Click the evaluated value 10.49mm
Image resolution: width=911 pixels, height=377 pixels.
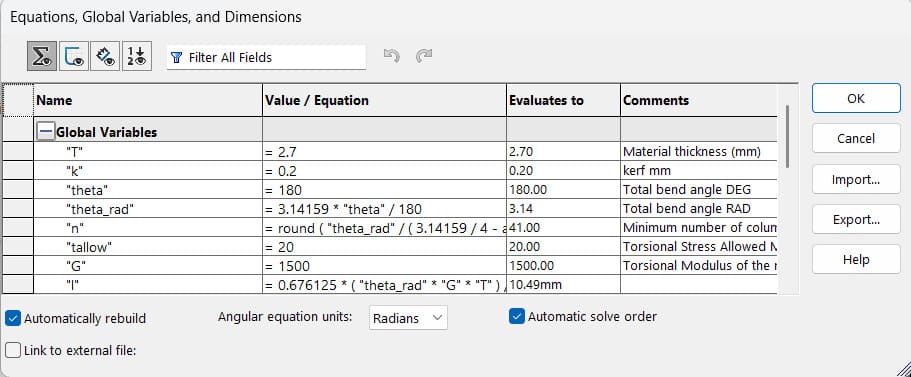point(563,285)
